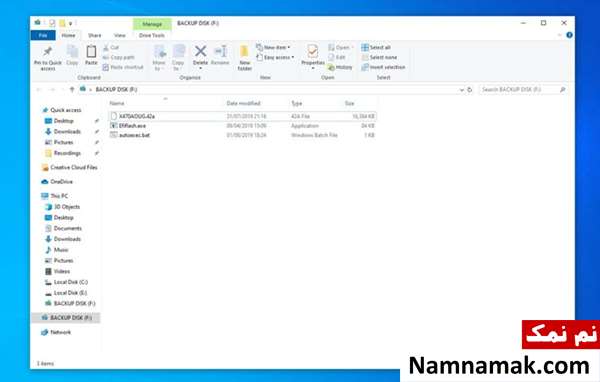
Task: Select the X470AOGG.42a file
Action: 243,116
